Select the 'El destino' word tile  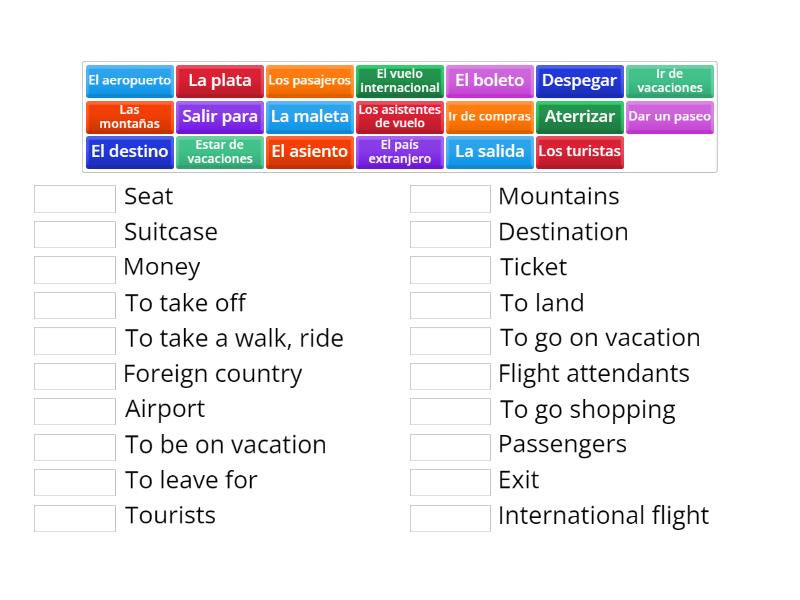pos(129,152)
